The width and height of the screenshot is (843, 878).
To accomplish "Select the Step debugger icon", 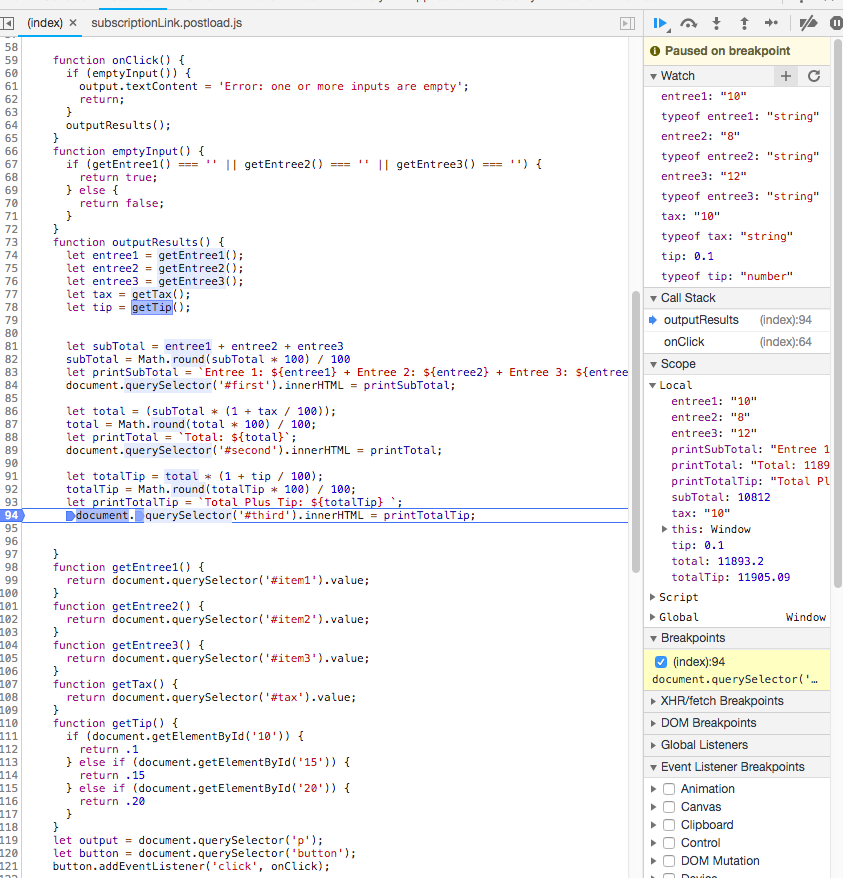I will click(770, 22).
